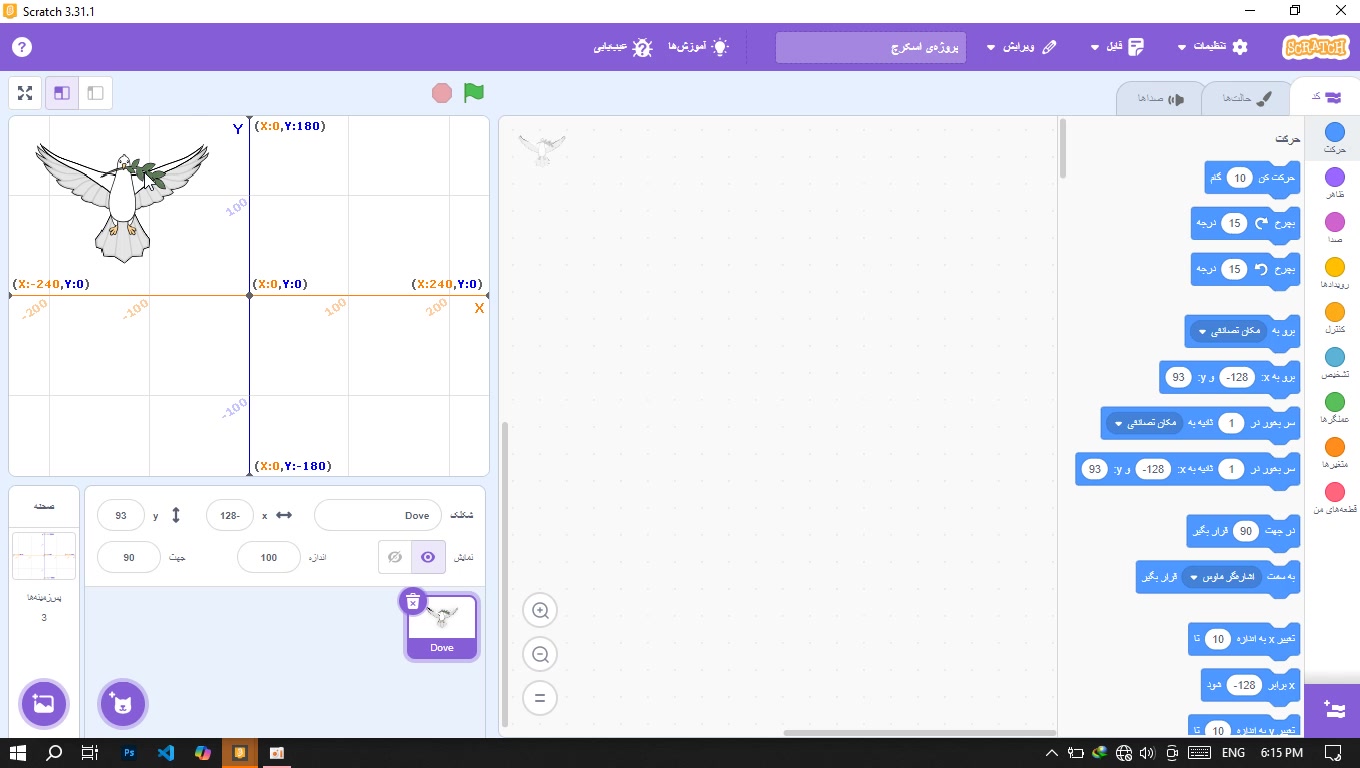Reset workspace zoom with the equals button
Image resolution: width=1360 pixels, height=768 pixels.
540,698
